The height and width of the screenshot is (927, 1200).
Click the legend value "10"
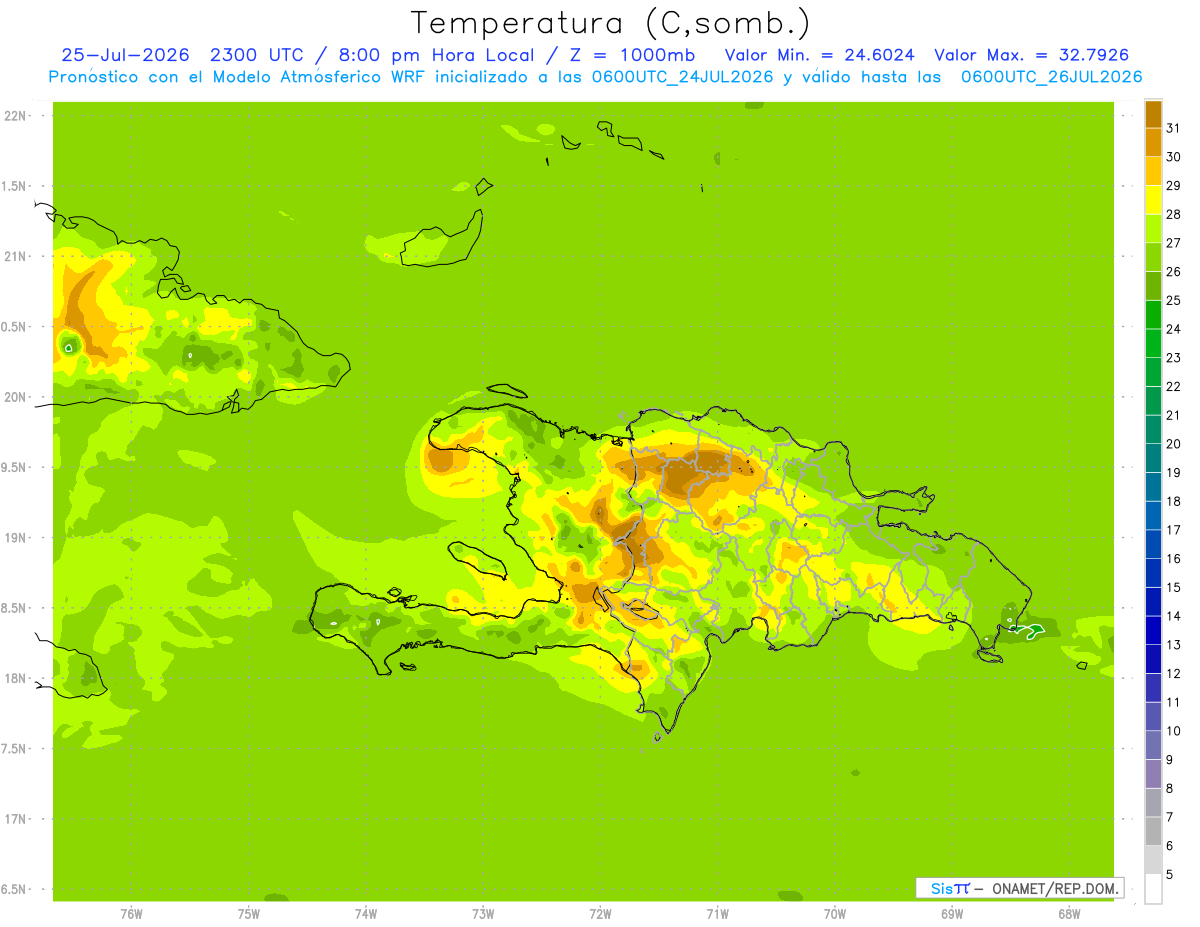[1173, 731]
